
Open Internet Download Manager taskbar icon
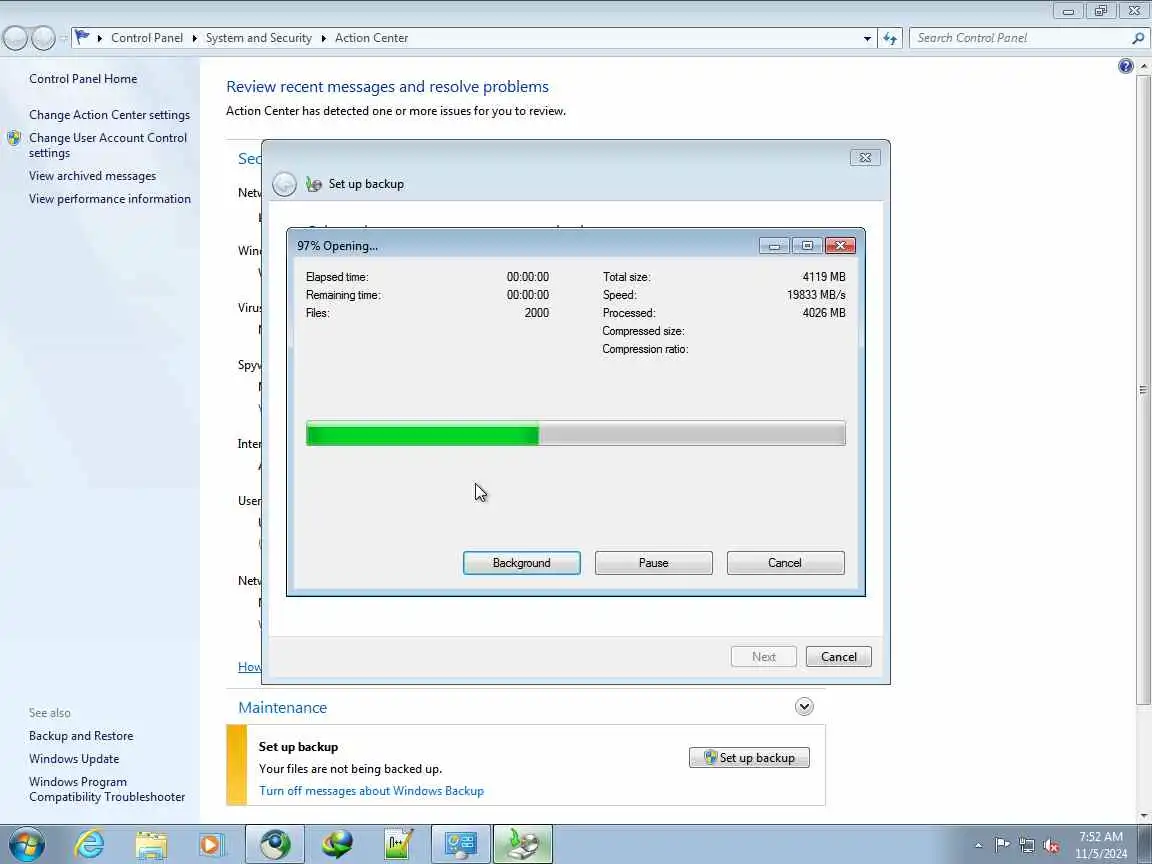(x=337, y=844)
